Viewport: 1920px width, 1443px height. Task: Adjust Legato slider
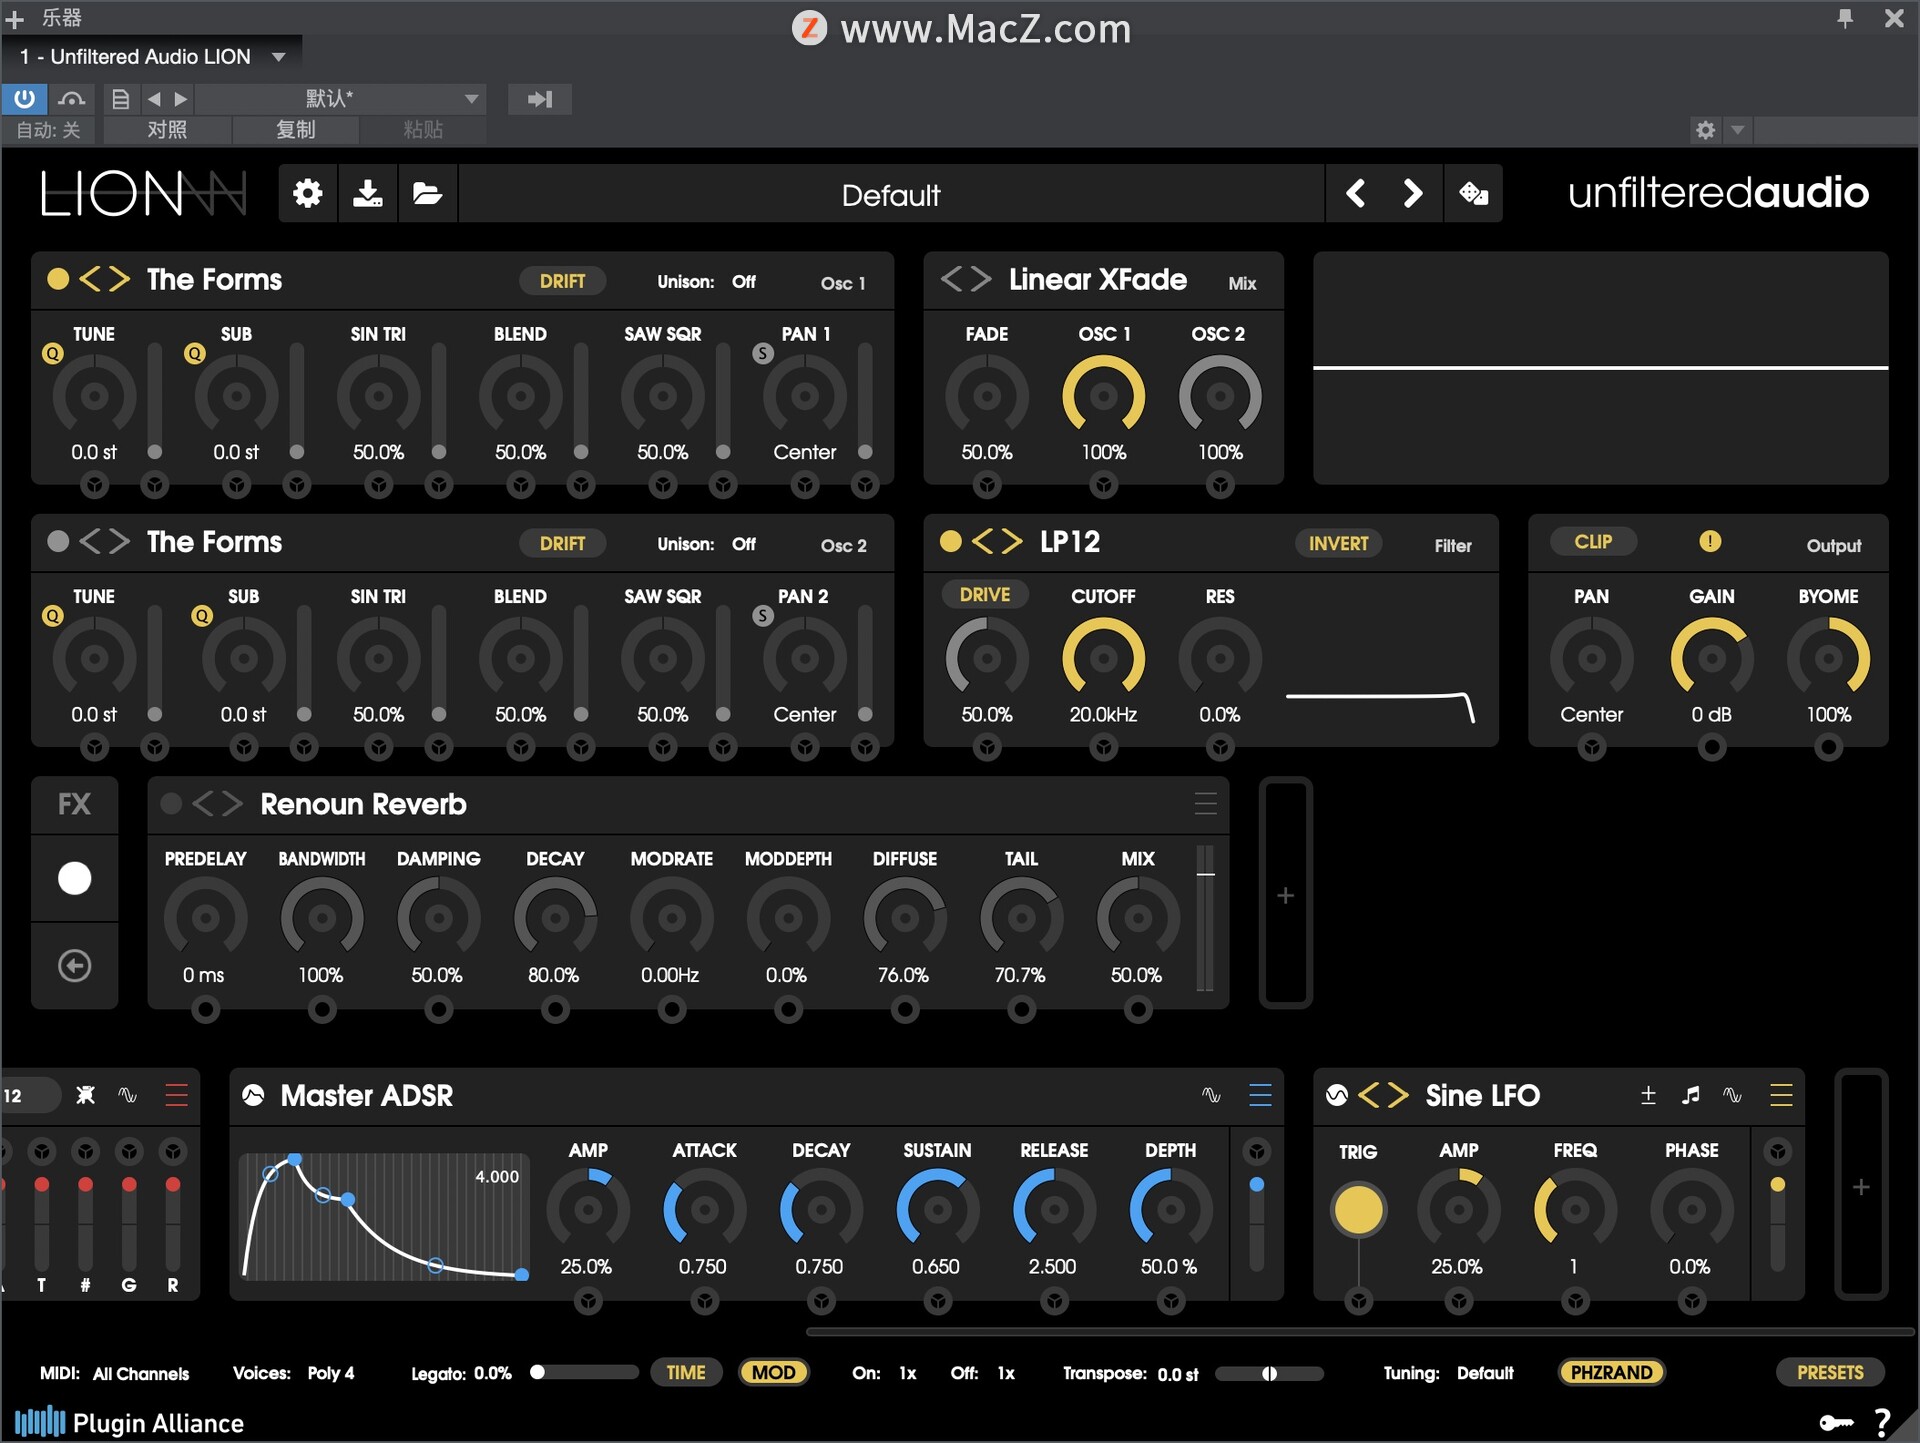pyautogui.click(x=585, y=1372)
